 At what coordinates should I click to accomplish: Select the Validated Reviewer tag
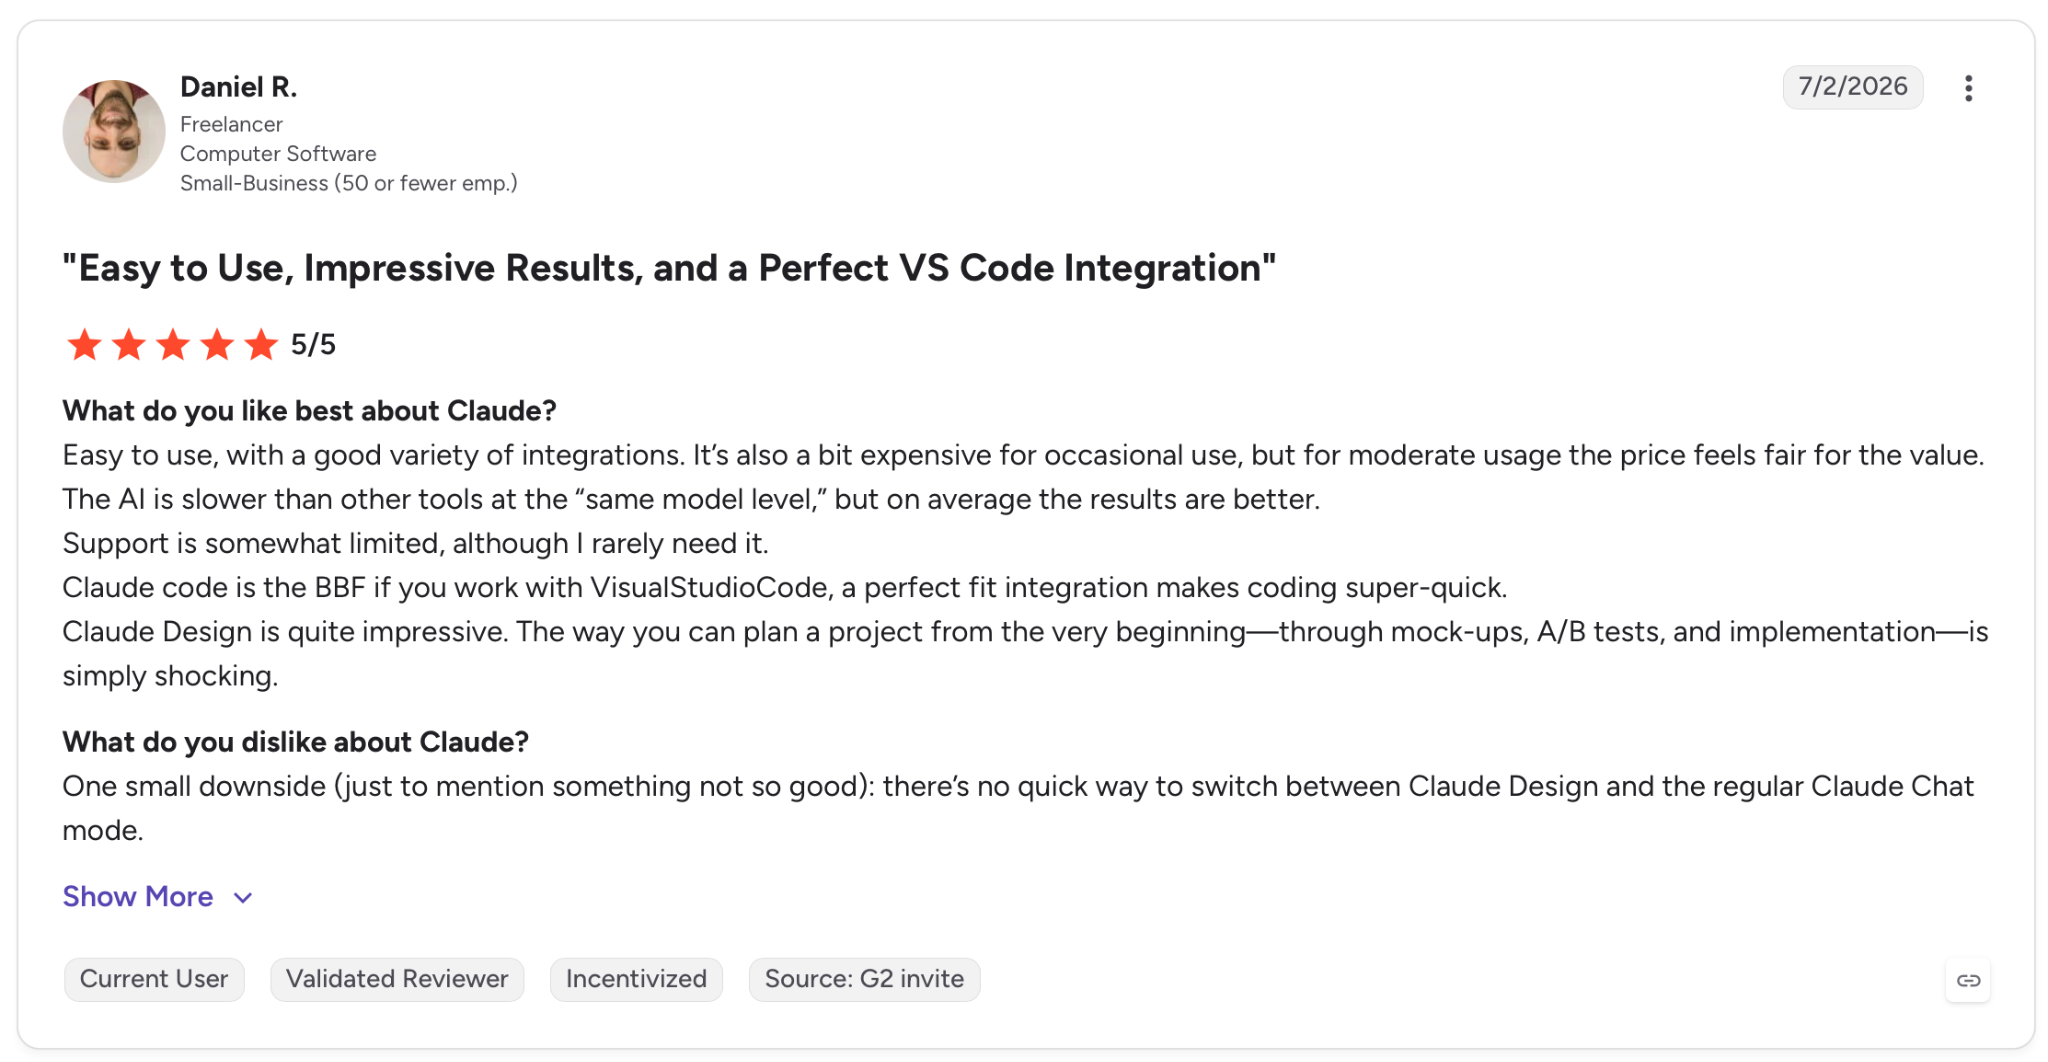click(397, 979)
